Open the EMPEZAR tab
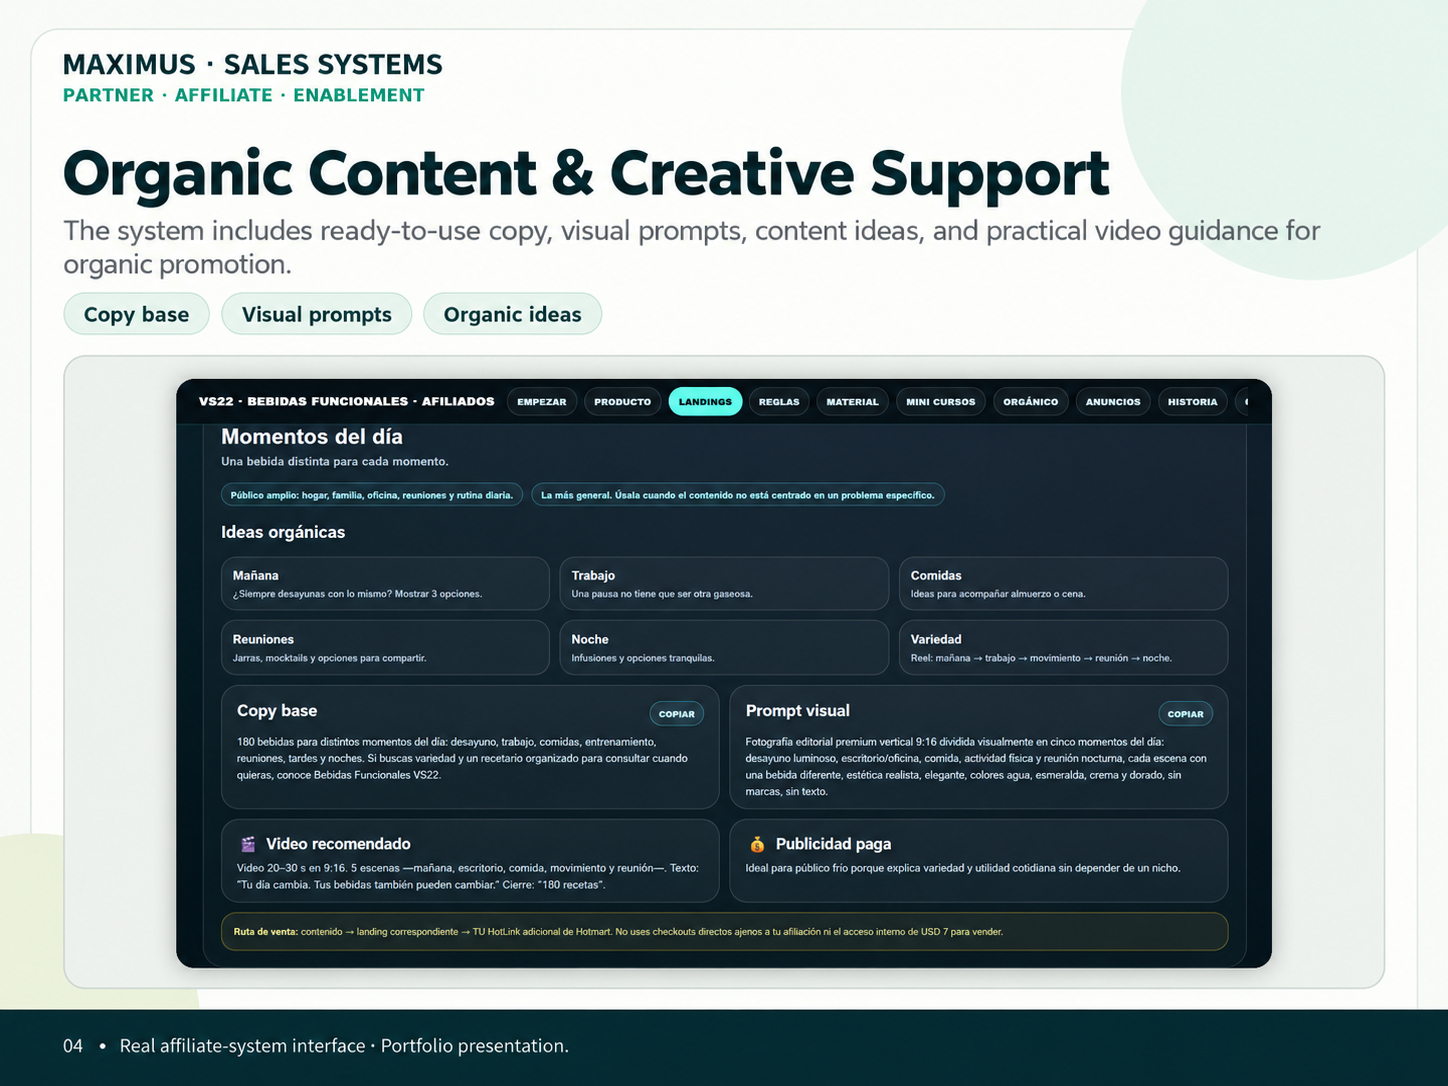 point(542,402)
